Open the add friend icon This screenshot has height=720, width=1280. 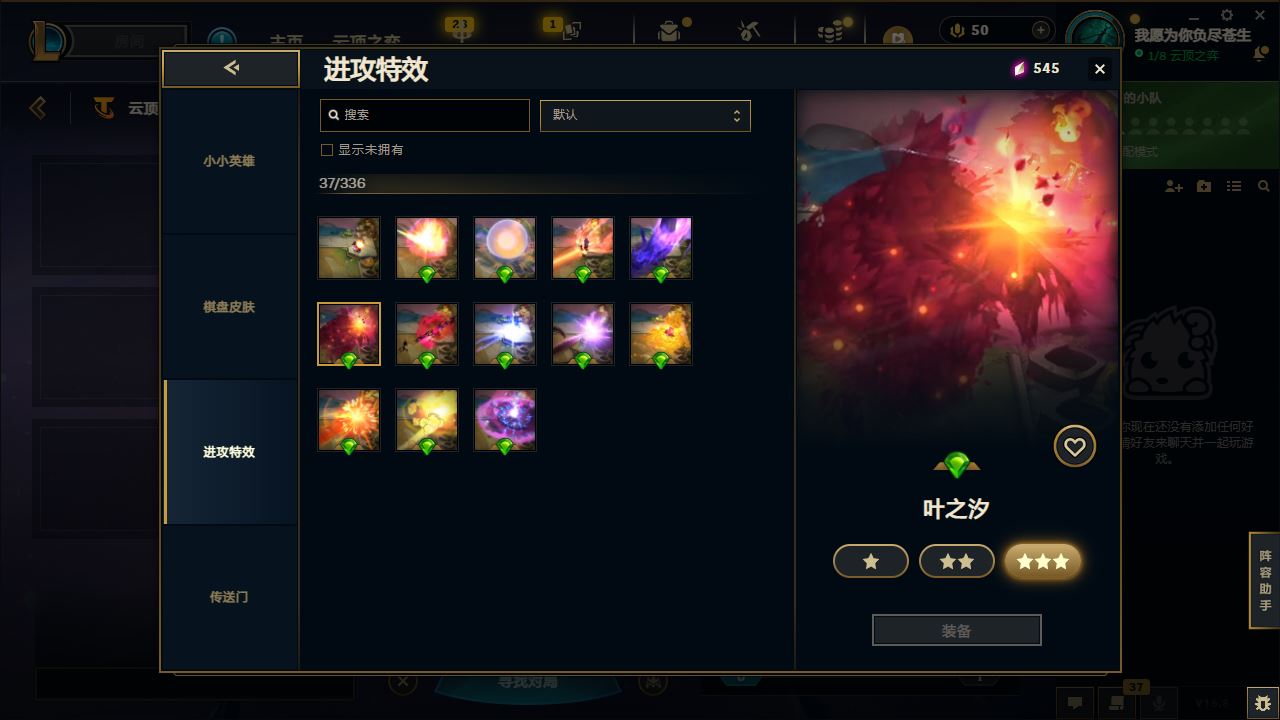(1174, 186)
